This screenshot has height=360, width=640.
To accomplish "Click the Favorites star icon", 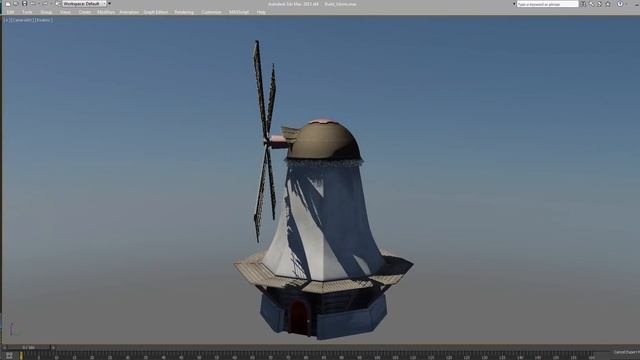I will click(x=608, y=4).
